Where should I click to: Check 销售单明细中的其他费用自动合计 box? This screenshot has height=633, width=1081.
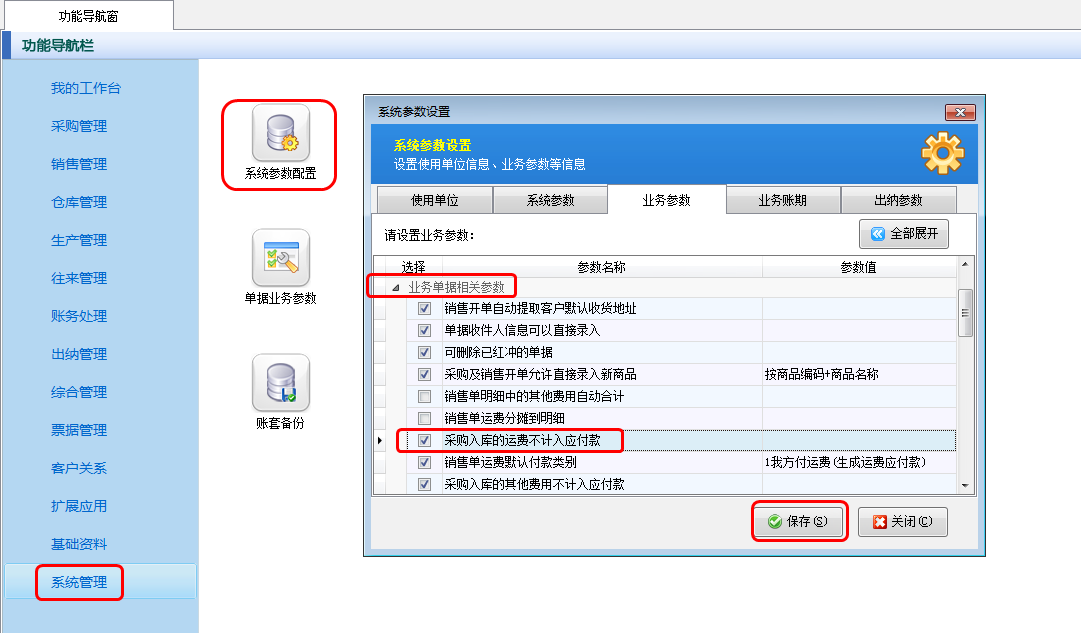(424, 396)
